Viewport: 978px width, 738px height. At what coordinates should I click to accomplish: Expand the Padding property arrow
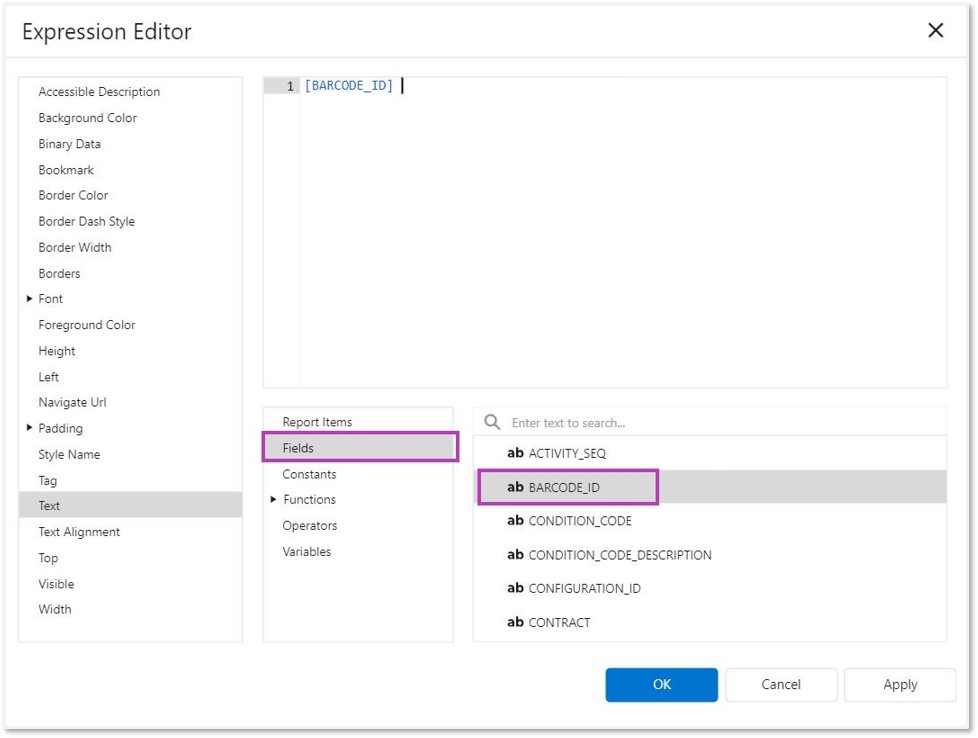(29, 428)
